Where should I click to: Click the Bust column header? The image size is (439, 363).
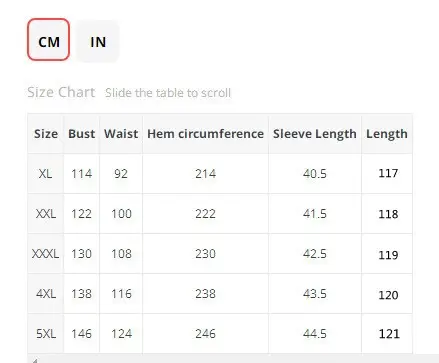81,134
